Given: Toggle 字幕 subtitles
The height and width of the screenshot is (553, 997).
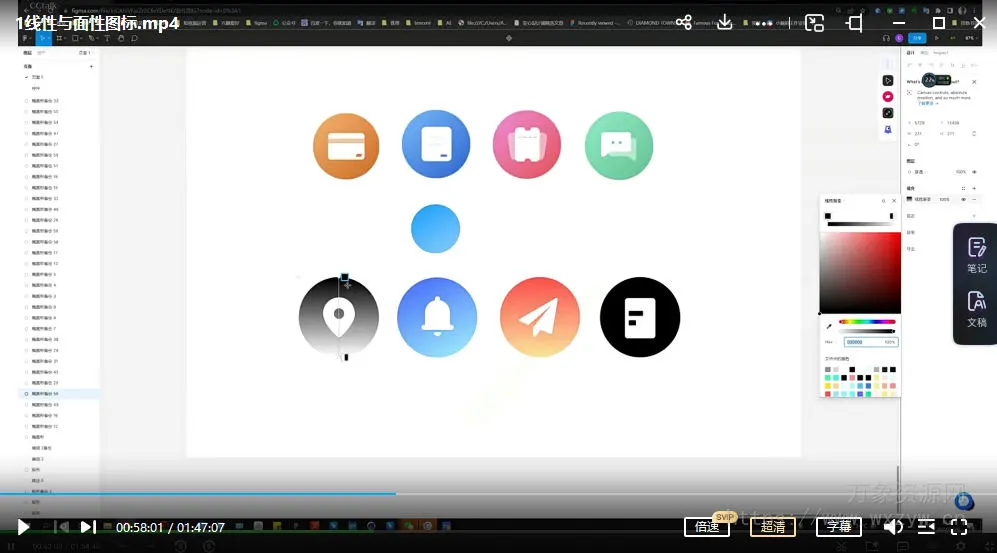Looking at the screenshot, I should click(839, 527).
